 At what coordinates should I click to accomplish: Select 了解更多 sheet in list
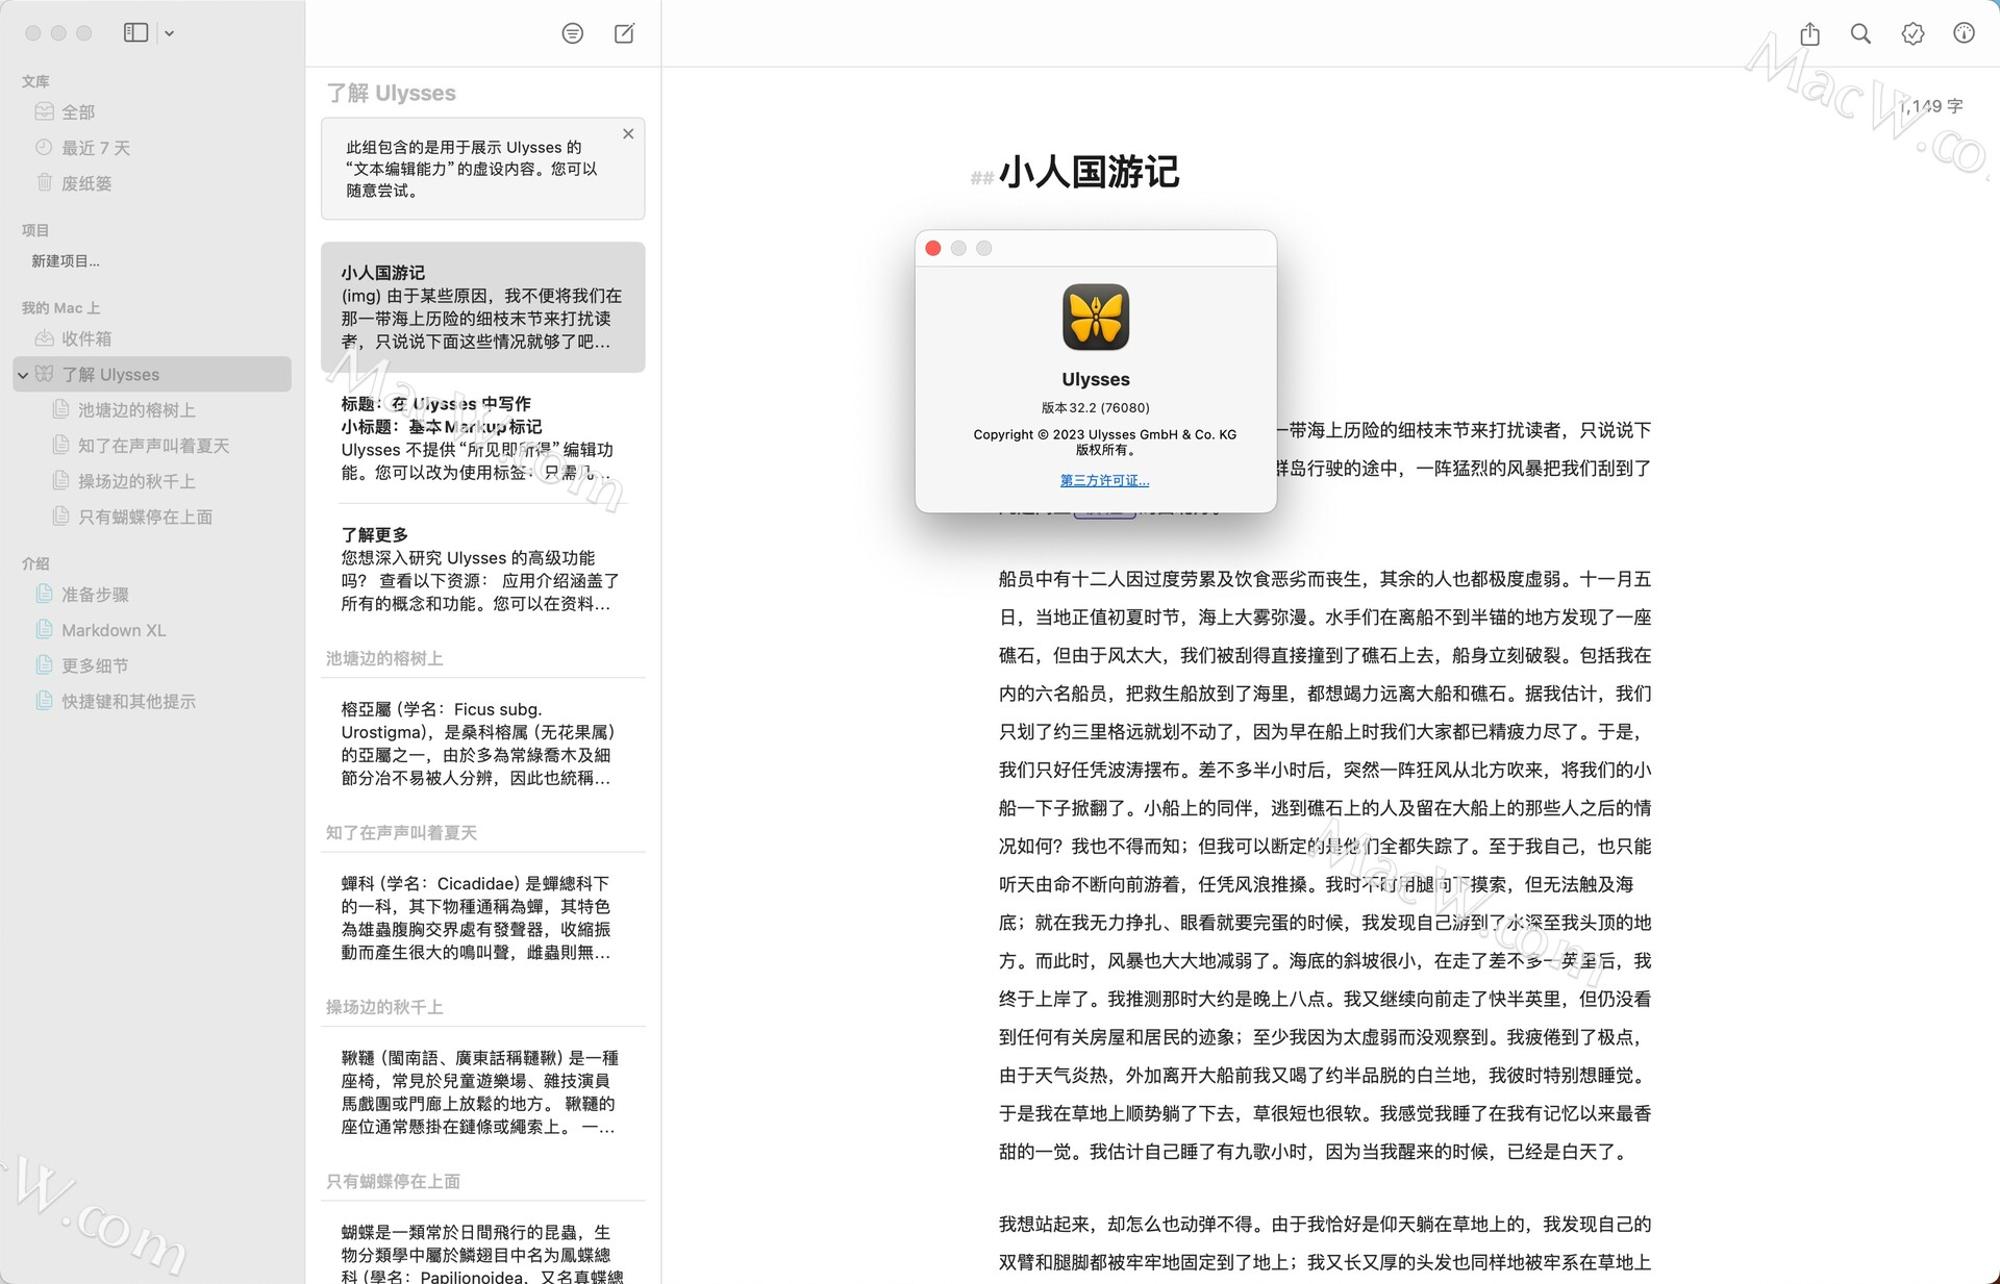pos(483,569)
